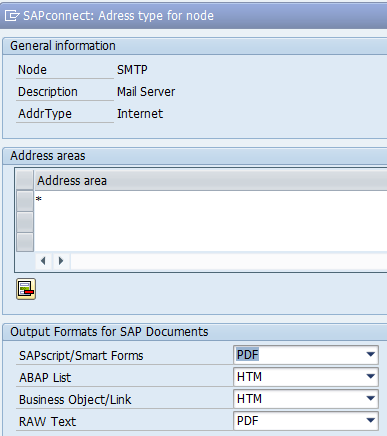The height and width of the screenshot is (436, 387).
Task: Click the Output Formats for SAP Documents header
Action: pos(109,332)
